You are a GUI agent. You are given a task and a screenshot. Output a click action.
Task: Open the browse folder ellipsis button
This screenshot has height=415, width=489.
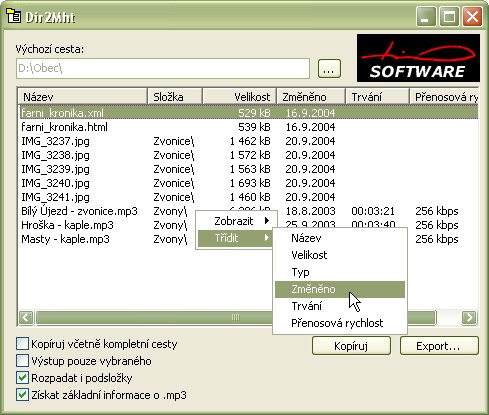(329, 69)
